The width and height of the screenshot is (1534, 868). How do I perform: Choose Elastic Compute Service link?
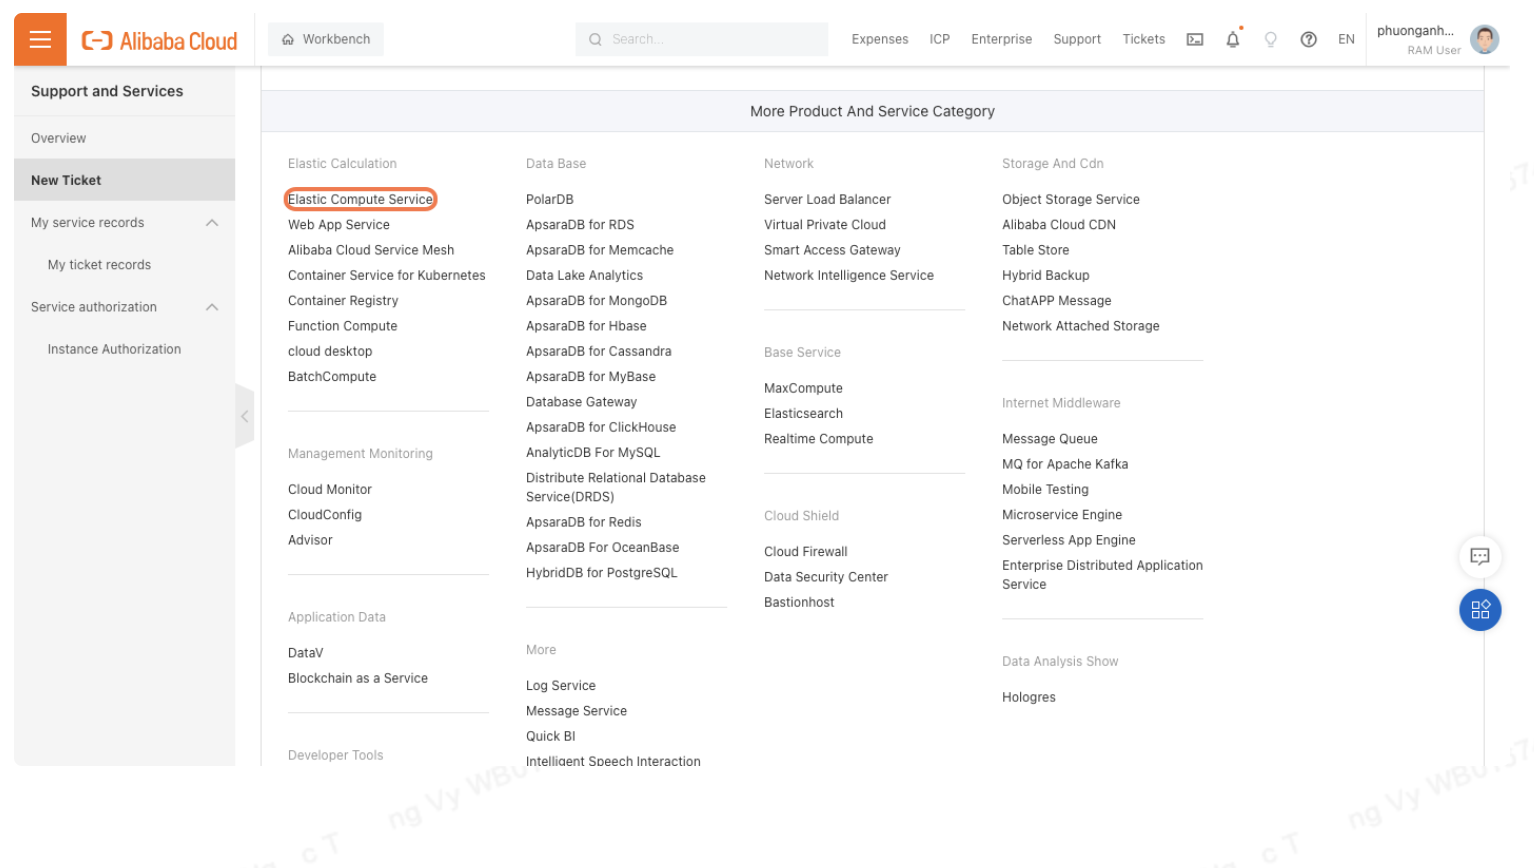point(360,200)
